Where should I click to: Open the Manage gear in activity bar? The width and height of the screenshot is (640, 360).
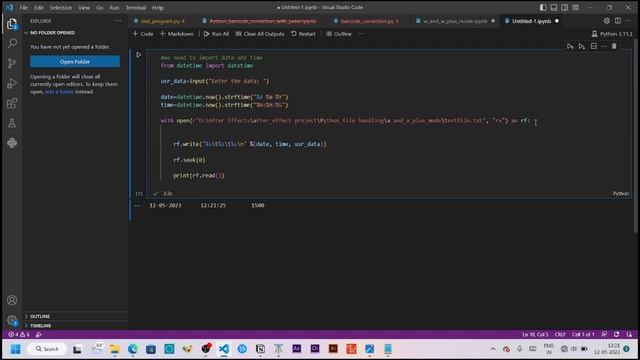[12, 320]
